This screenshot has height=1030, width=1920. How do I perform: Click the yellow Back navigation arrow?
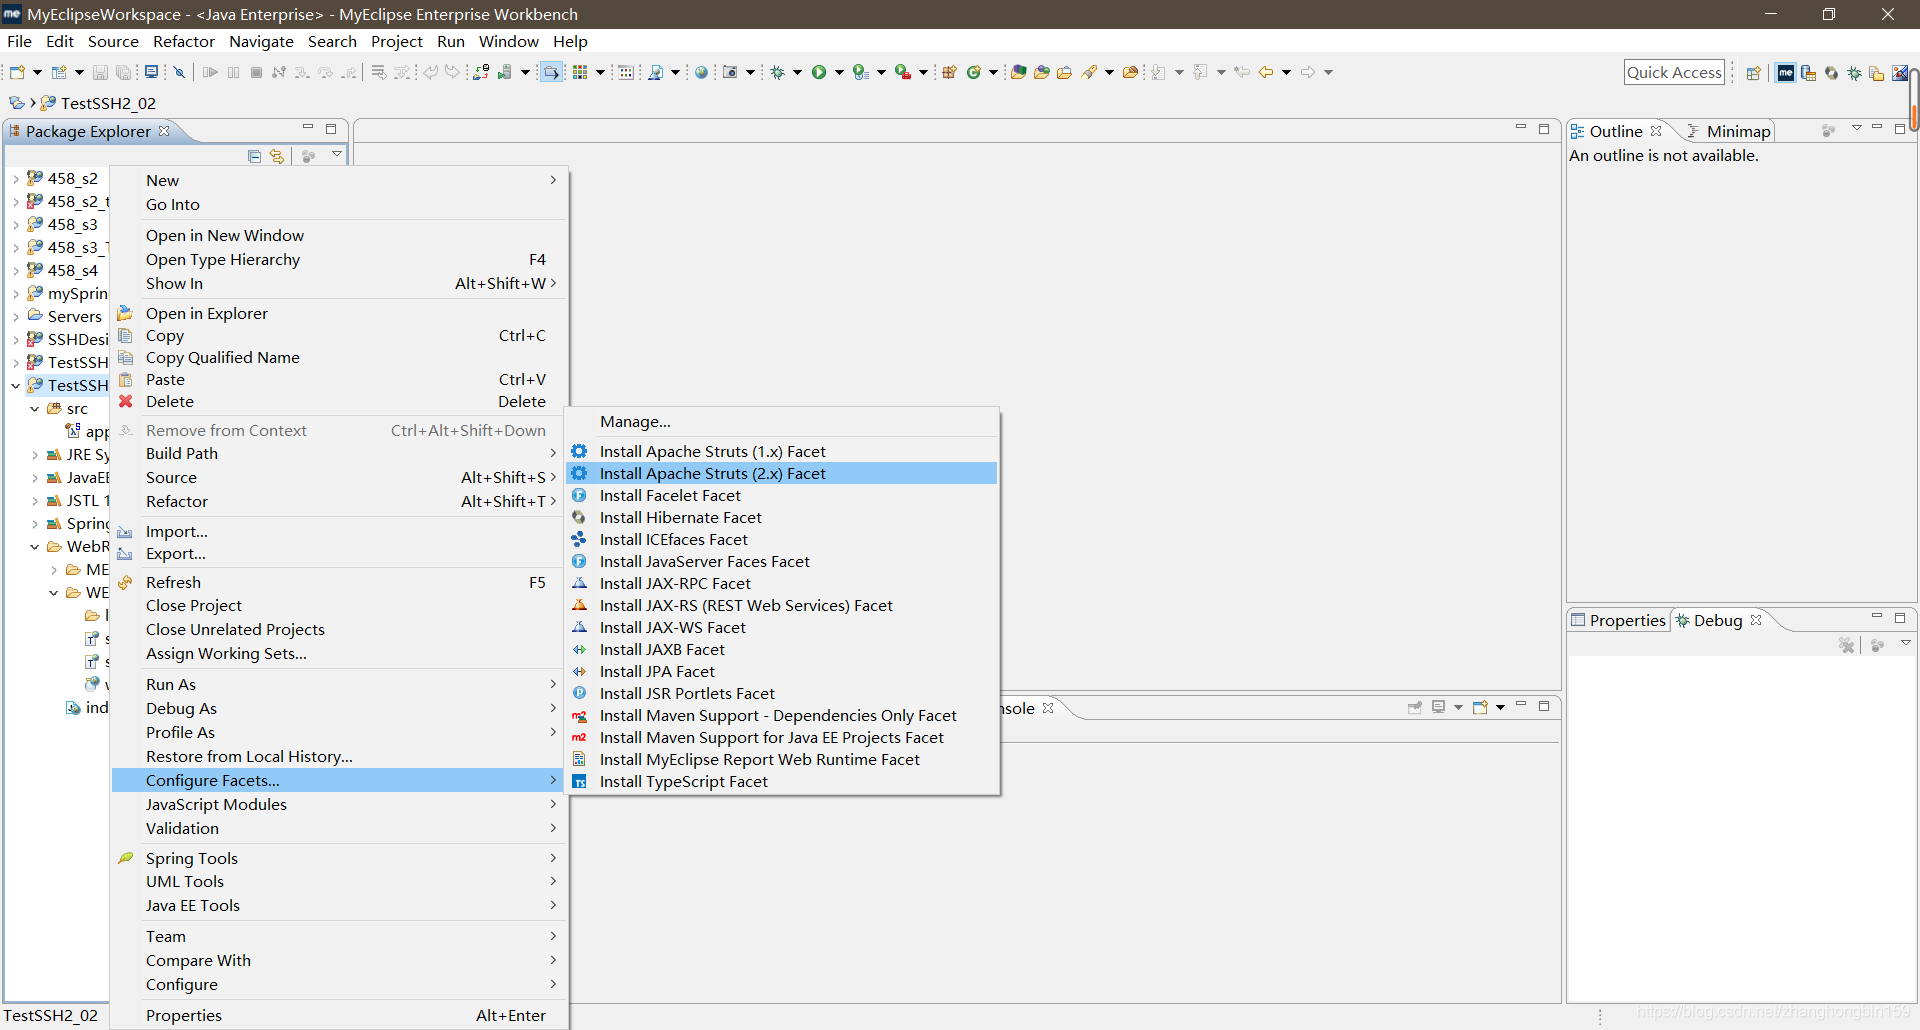click(x=1265, y=72)
